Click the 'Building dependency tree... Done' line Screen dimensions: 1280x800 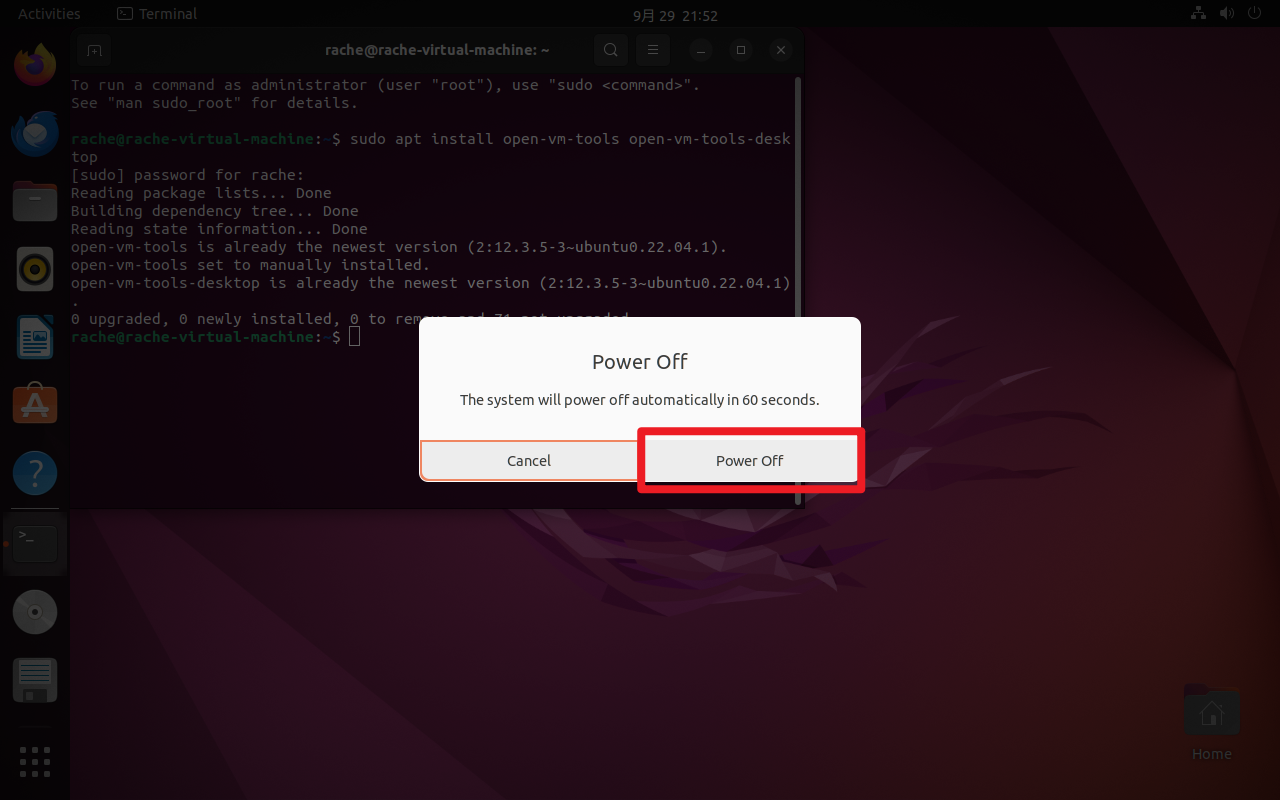[x=214, y=211]
